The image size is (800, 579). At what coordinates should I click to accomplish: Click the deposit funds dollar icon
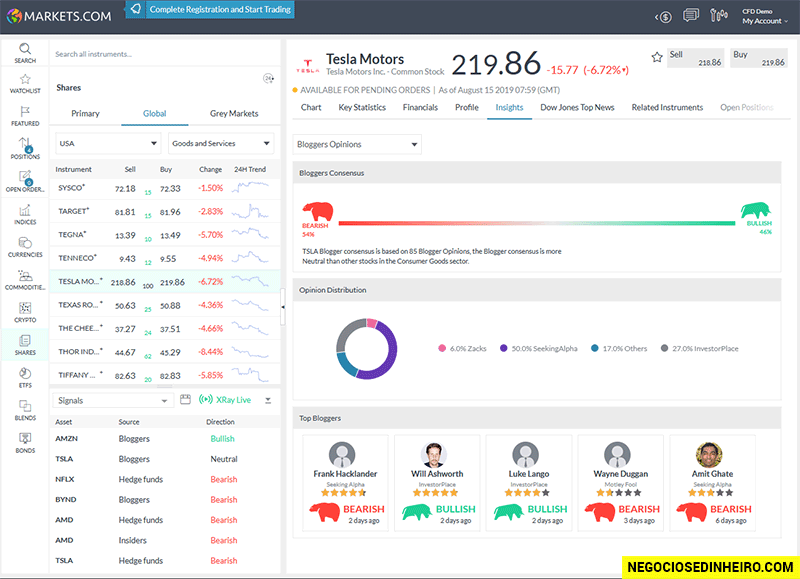tap(663, 17)
